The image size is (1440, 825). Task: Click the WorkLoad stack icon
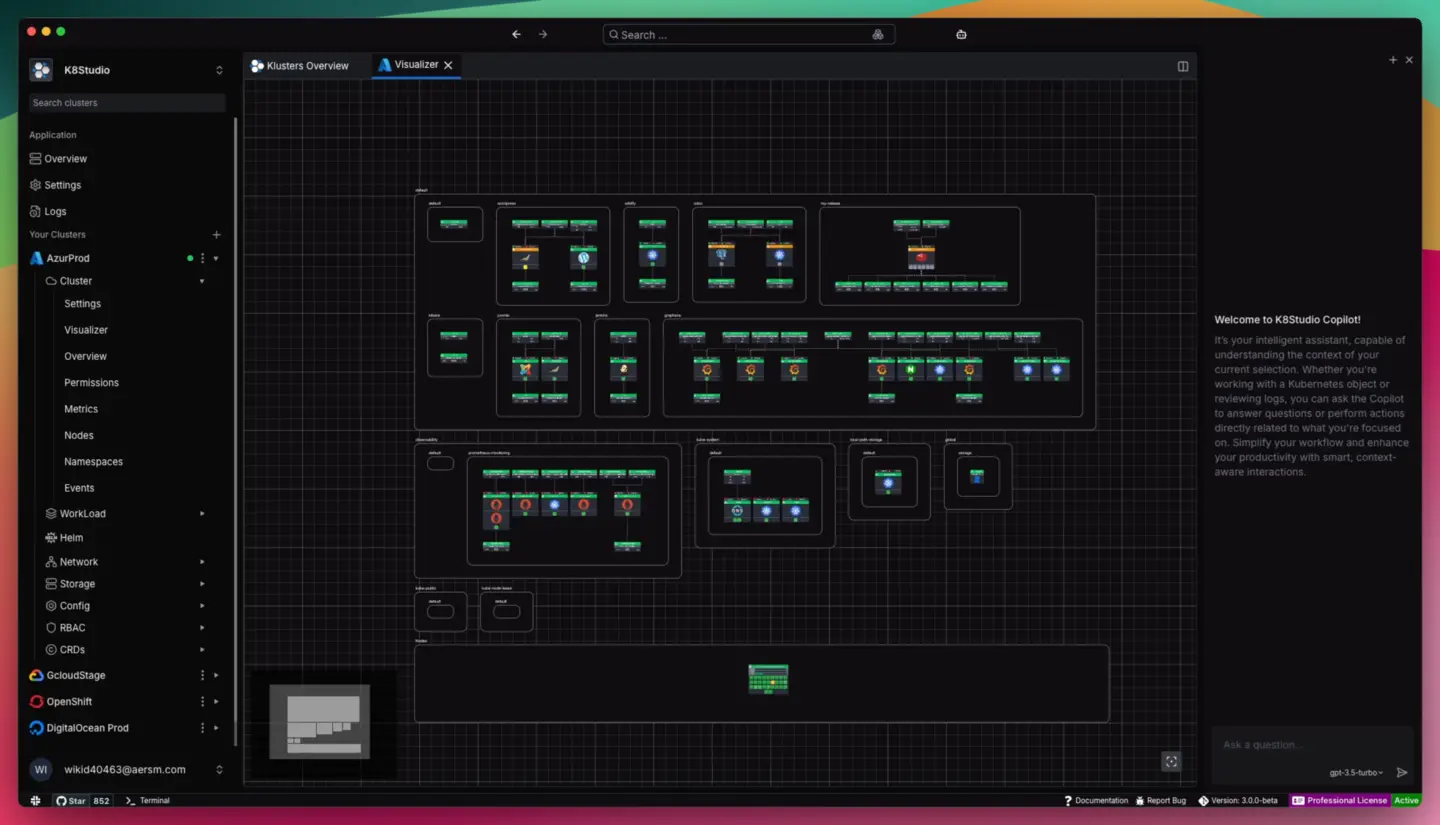coord(51,514)
